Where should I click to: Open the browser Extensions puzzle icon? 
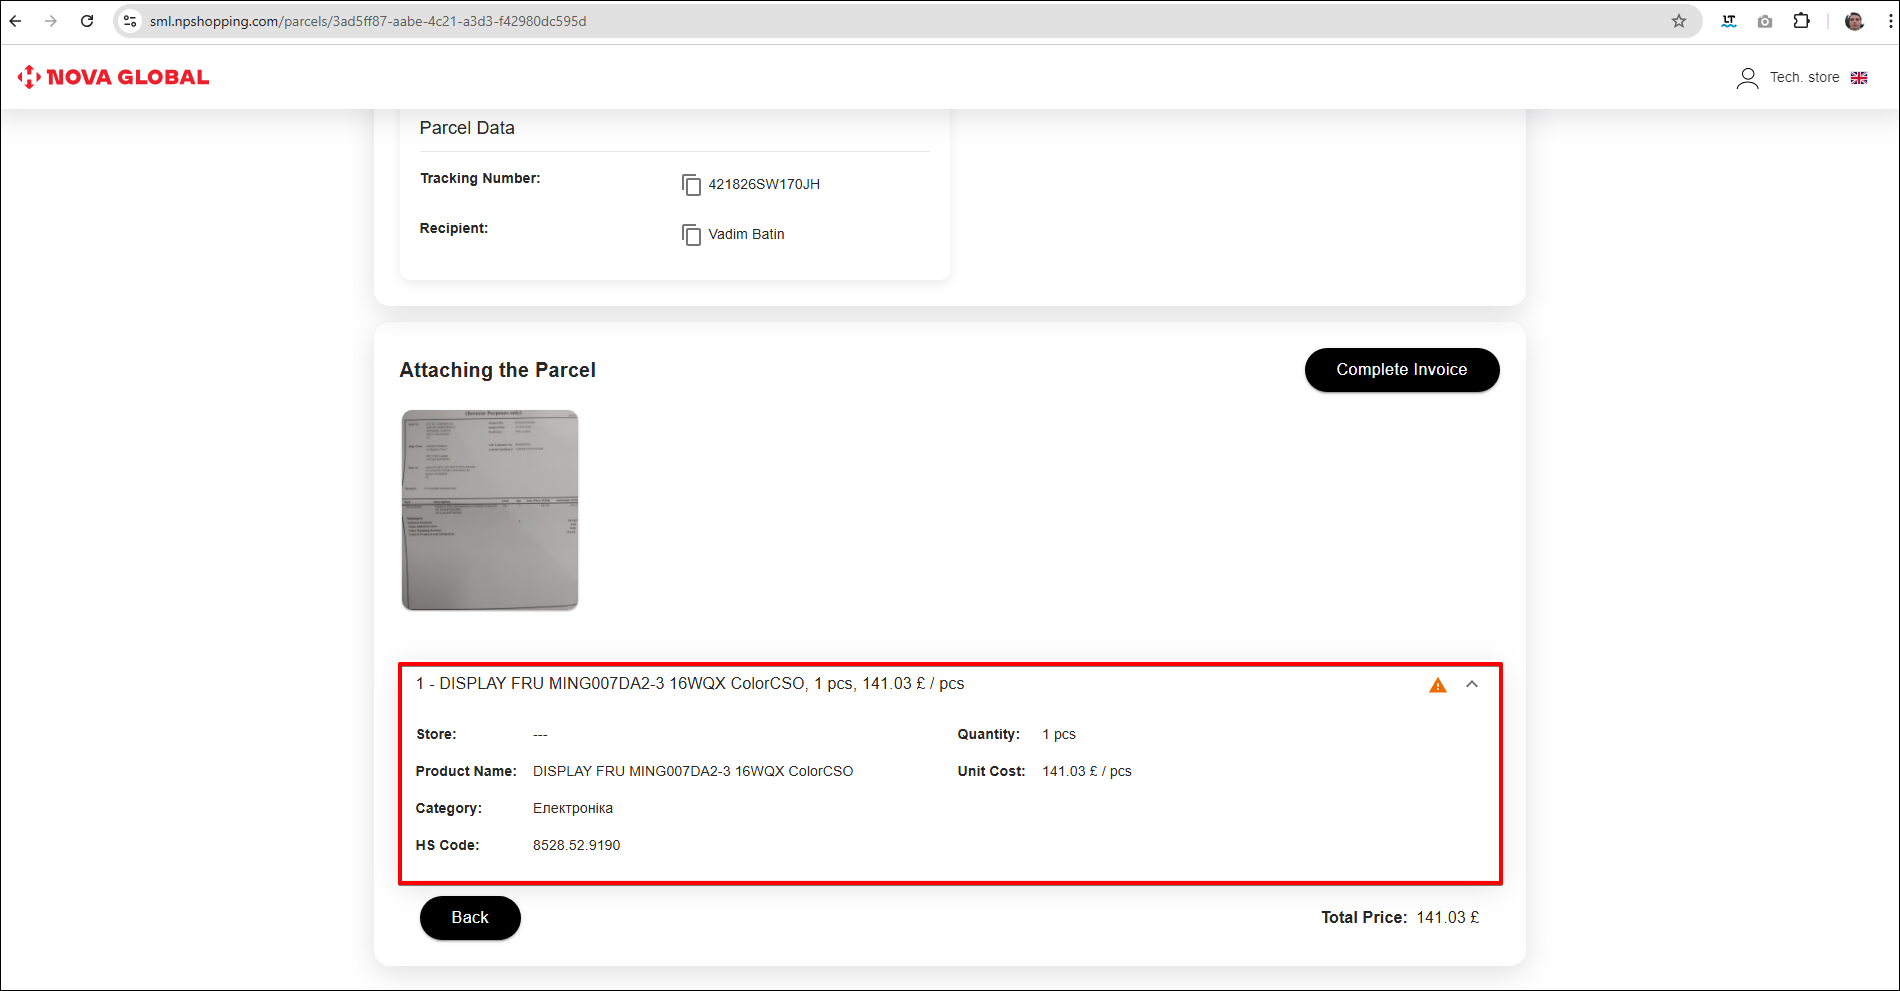1801,21
